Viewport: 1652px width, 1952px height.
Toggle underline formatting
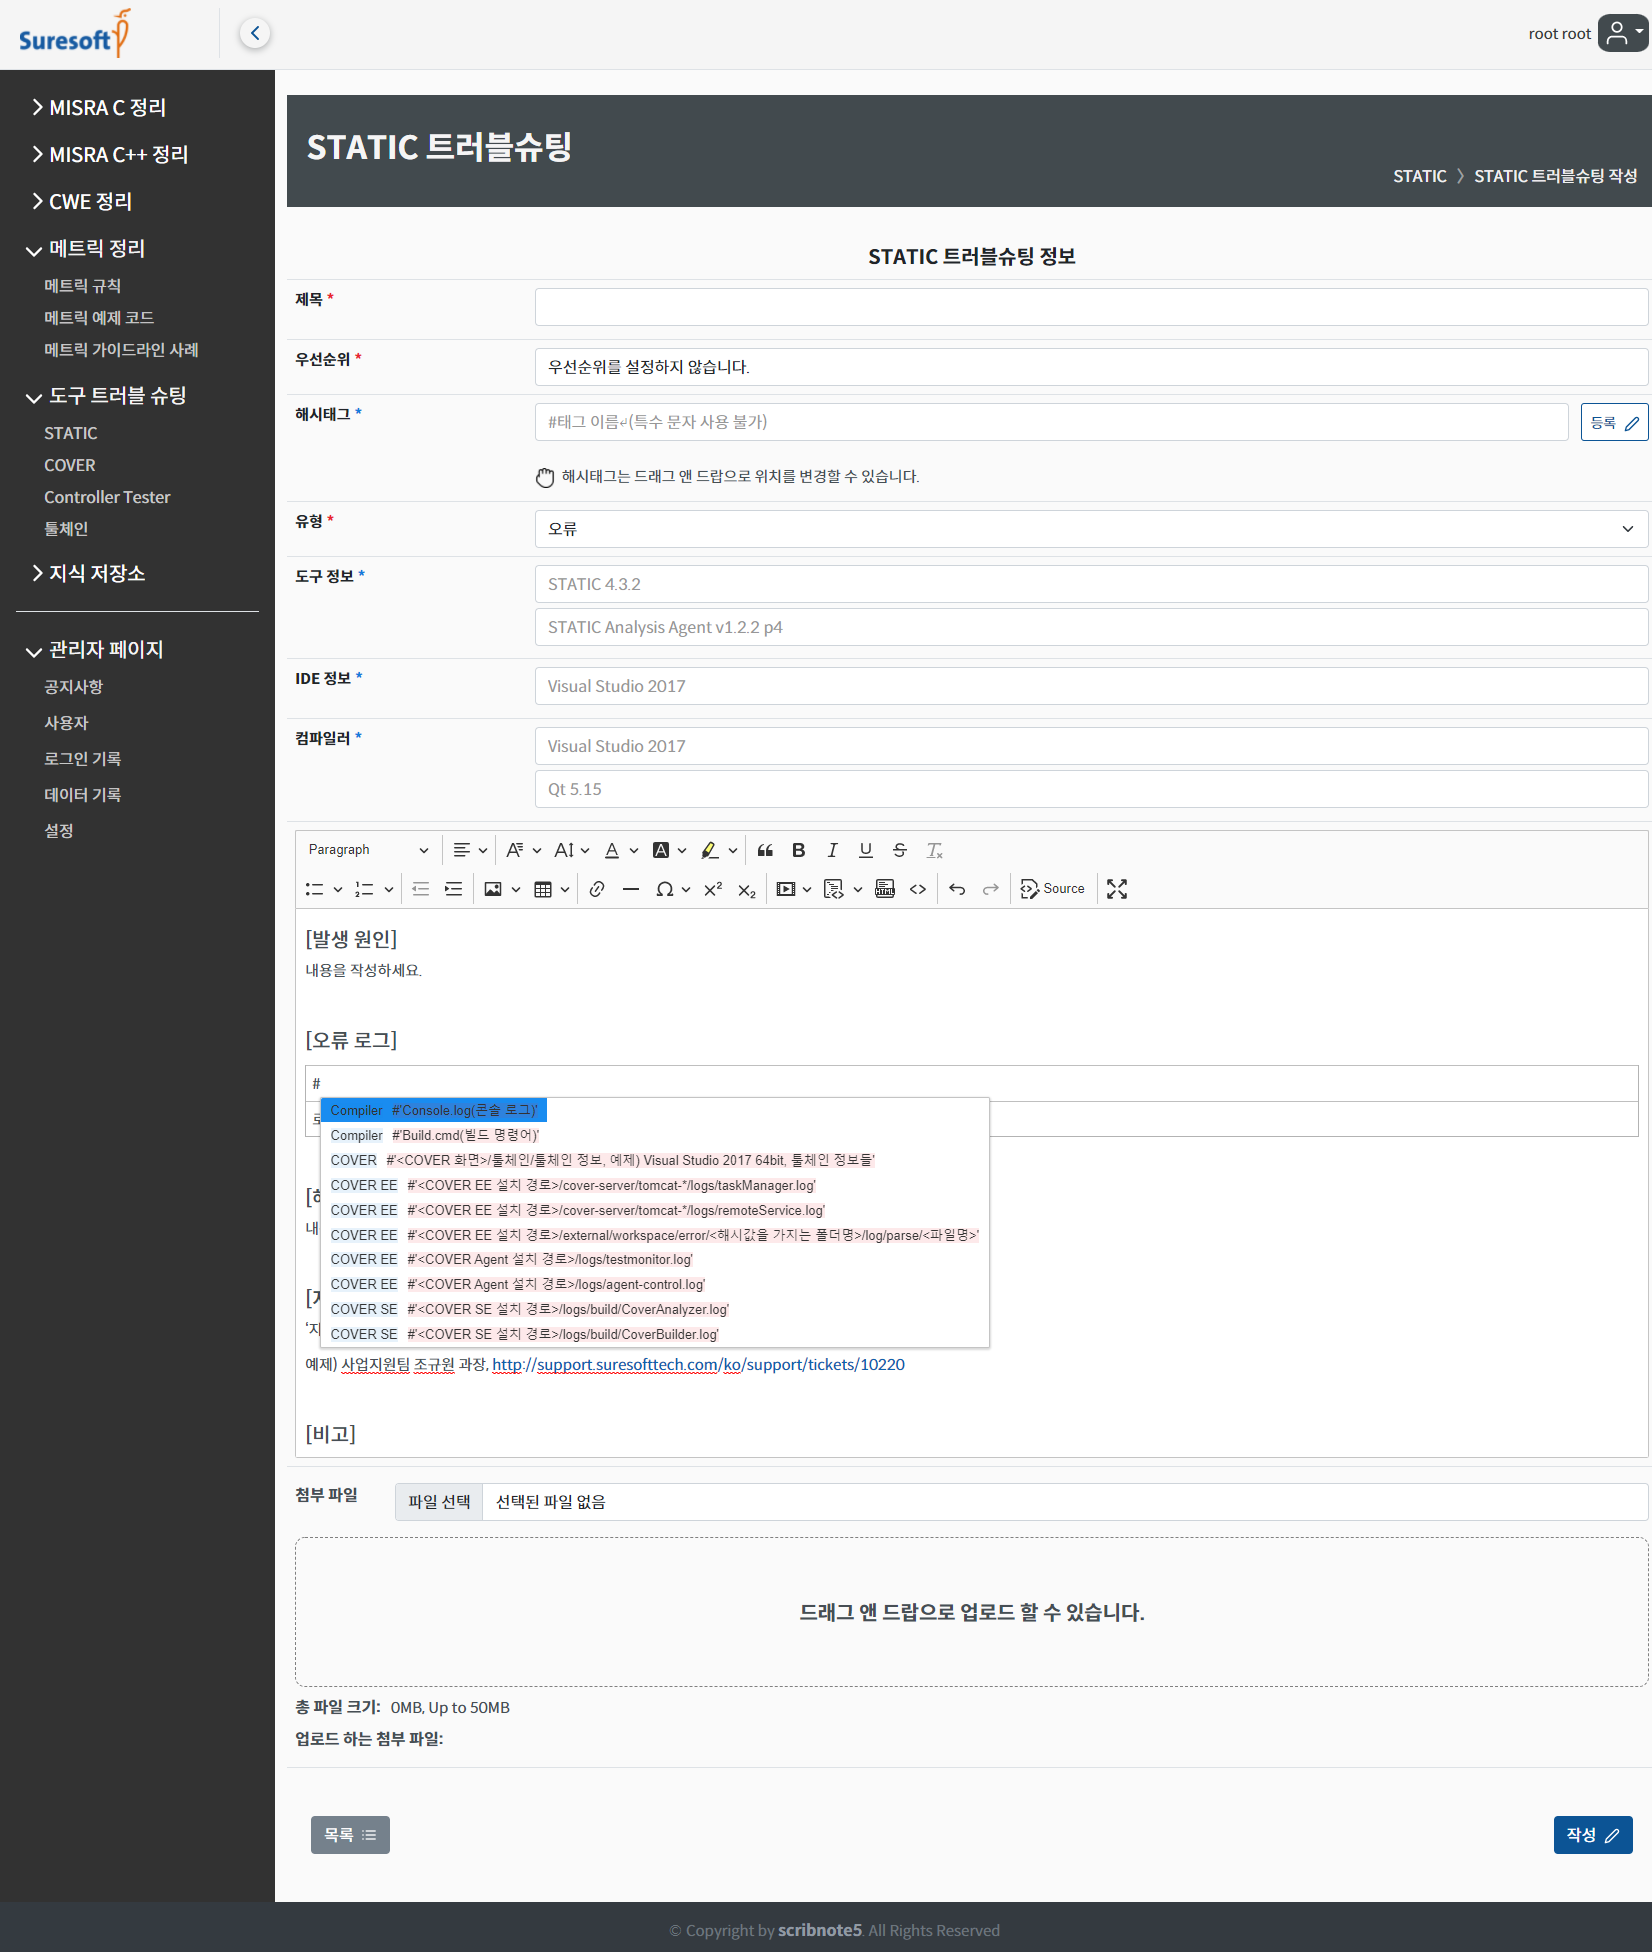[865, 850]
